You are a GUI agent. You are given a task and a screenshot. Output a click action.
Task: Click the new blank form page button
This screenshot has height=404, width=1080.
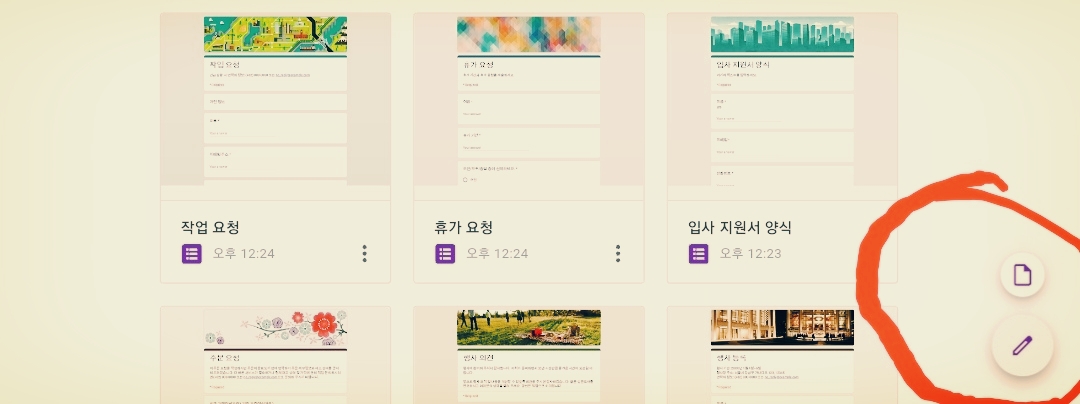pyautogui.click(x=1023, y=275)
